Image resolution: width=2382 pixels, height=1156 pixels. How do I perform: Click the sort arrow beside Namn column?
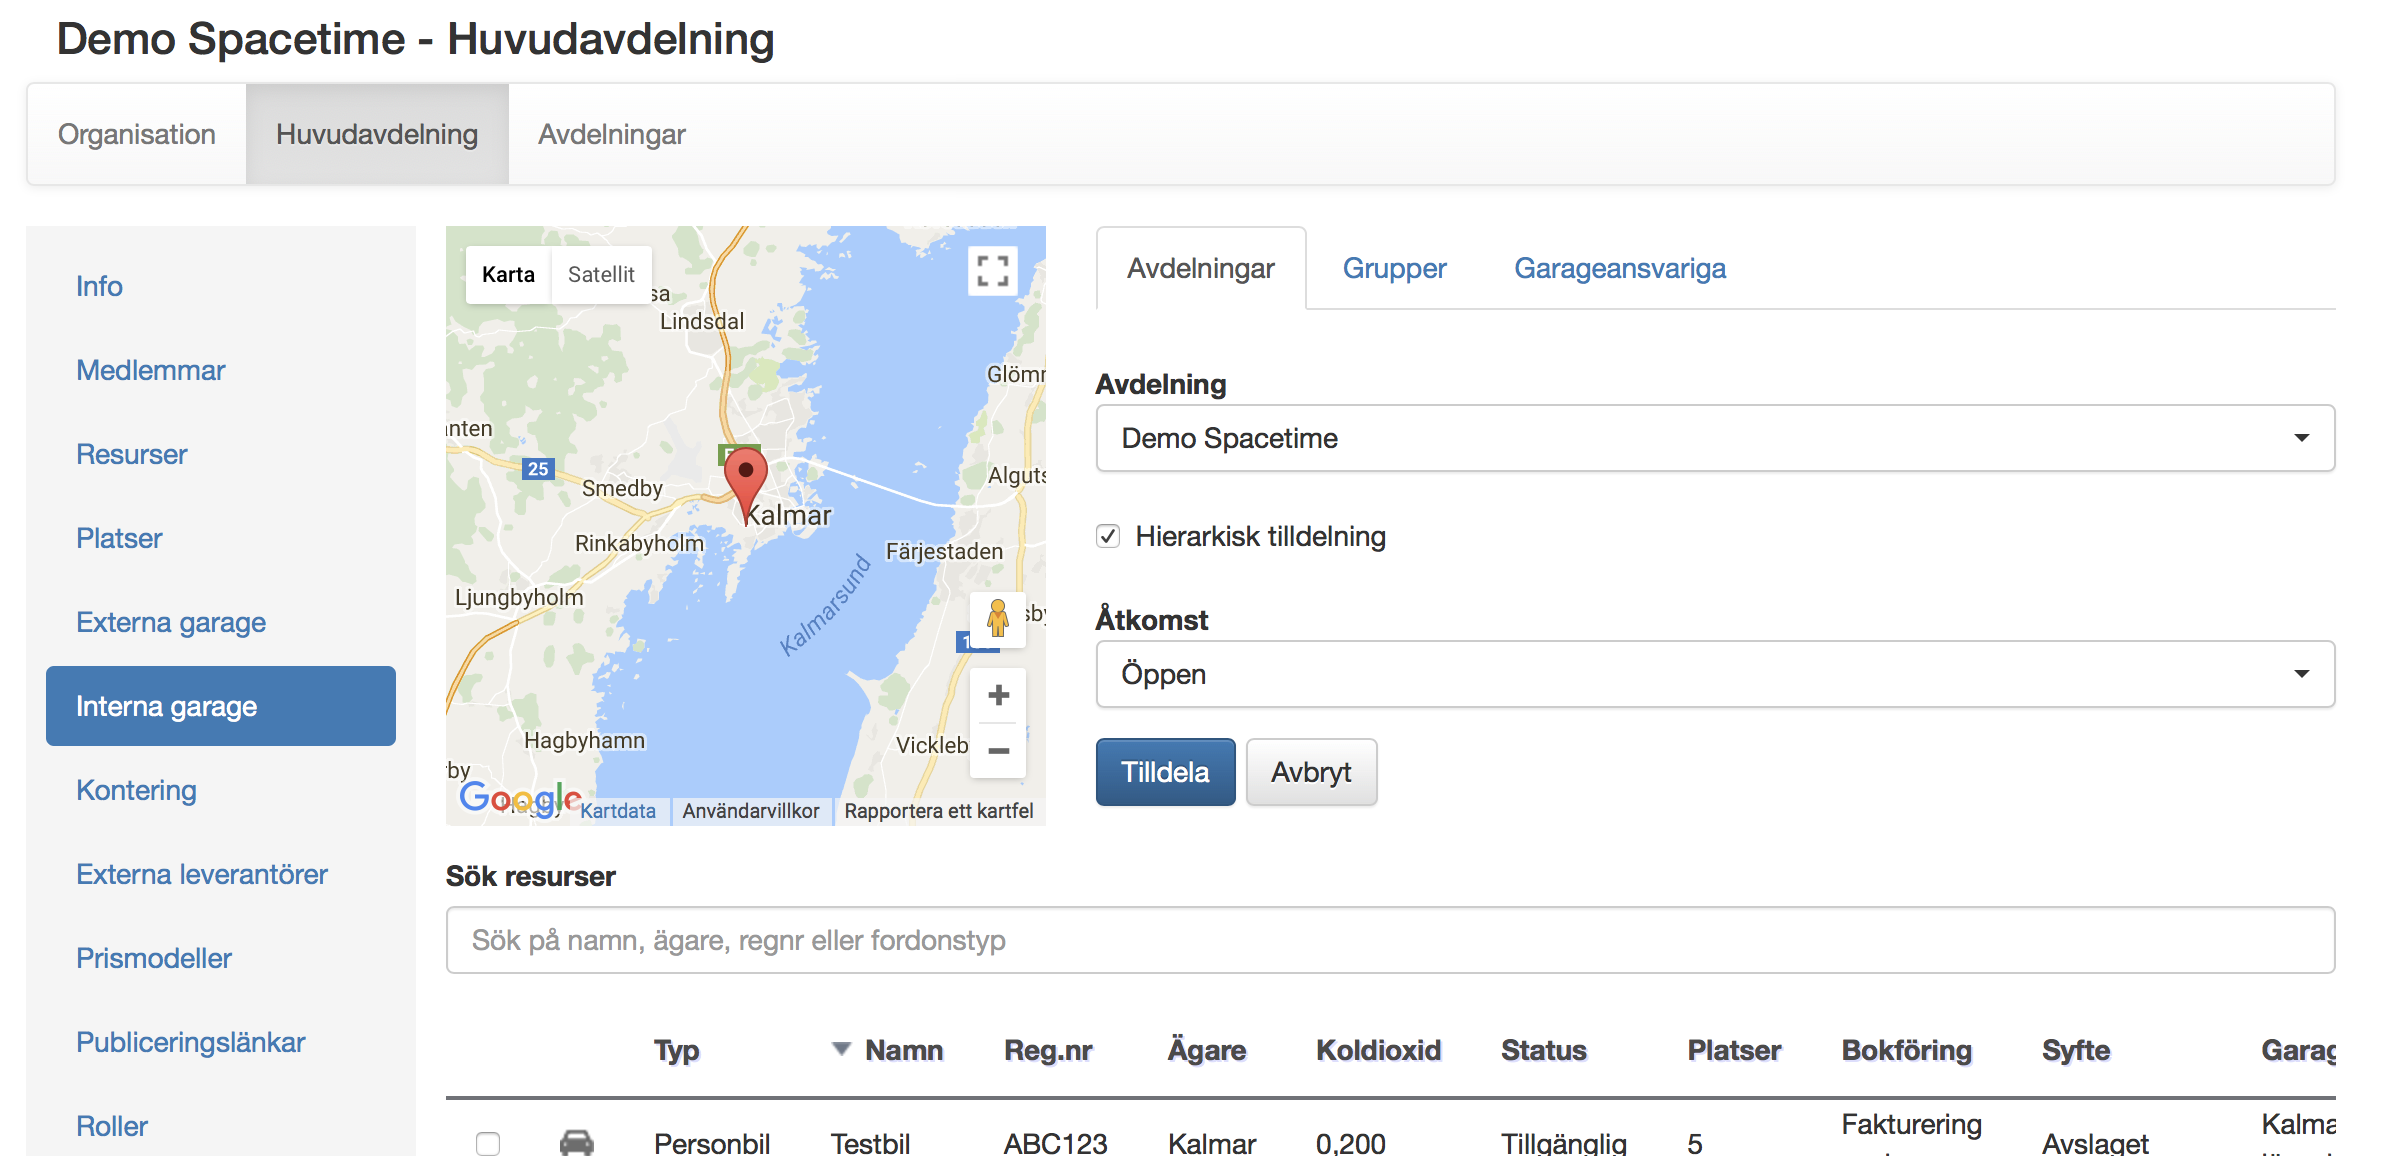pyautogui.click(x=841, y=1049)
